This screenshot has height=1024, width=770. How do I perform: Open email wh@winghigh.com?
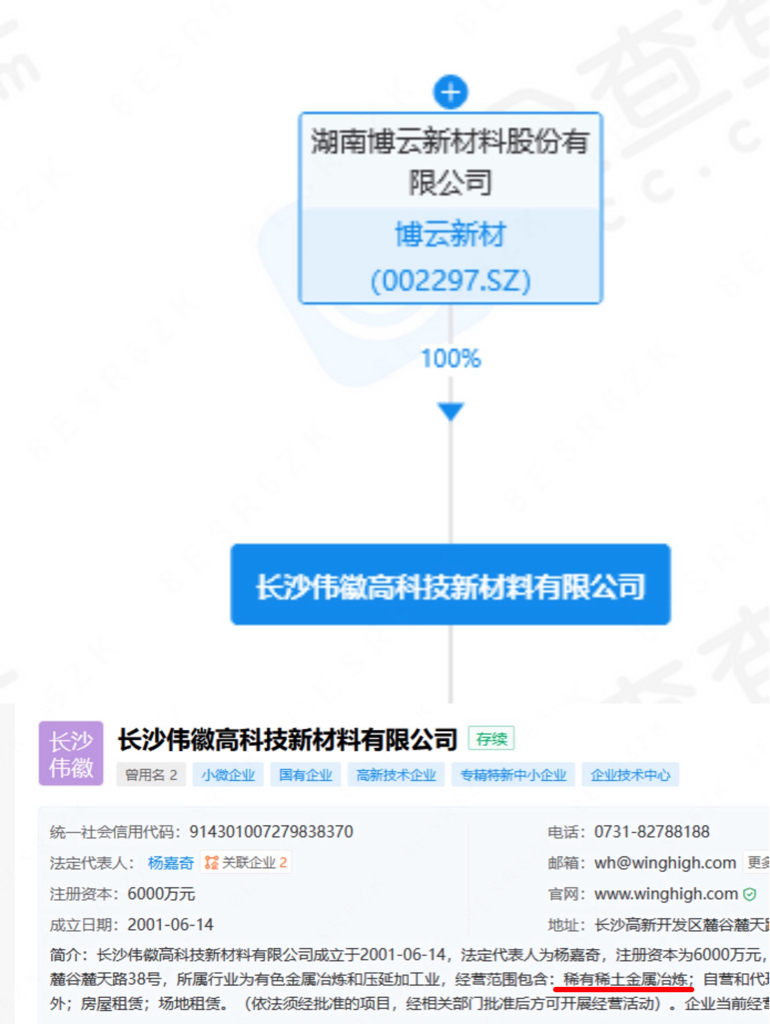point(665,863)
